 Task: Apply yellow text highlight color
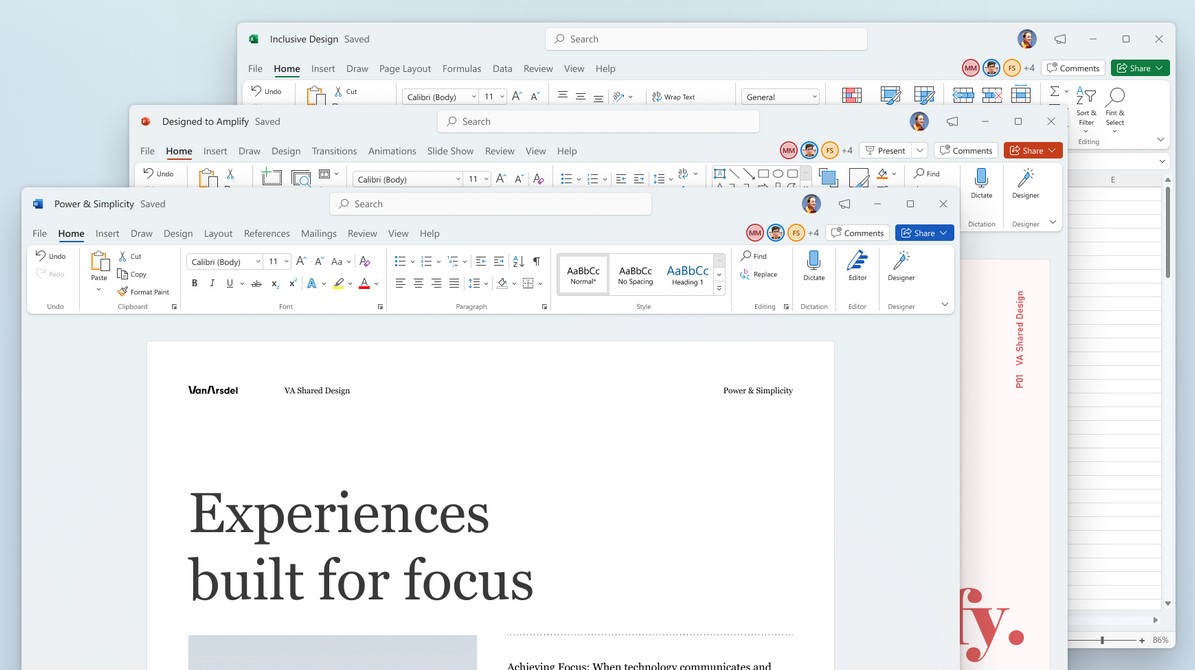coord(336,283)
